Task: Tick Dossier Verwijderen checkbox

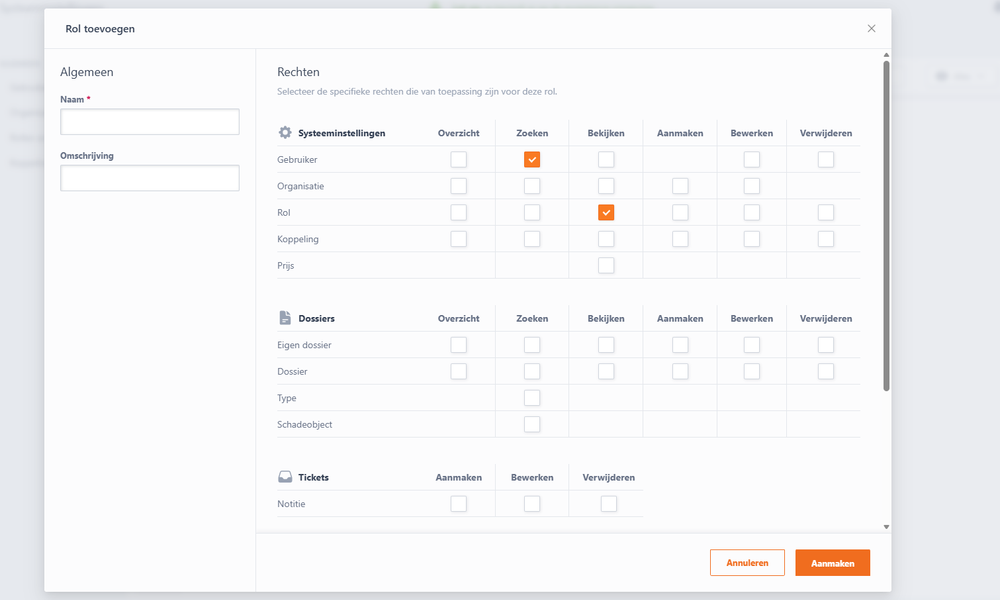Action: pyautogui.click(x=826, y=371)
